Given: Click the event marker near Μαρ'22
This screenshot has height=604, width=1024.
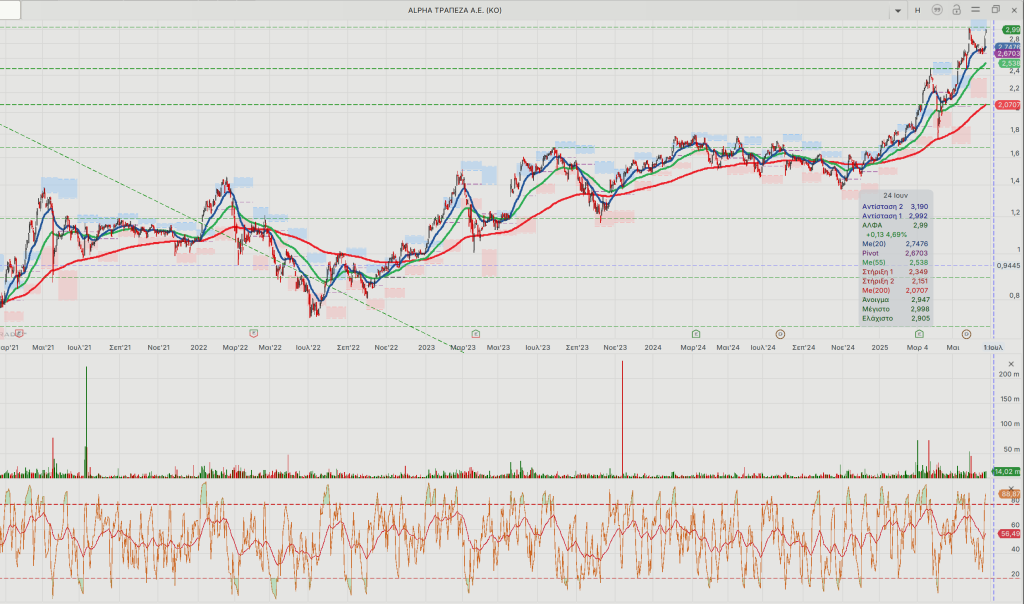Looking at the screenshot, I should pyautogui.click(x=254, y=332).
